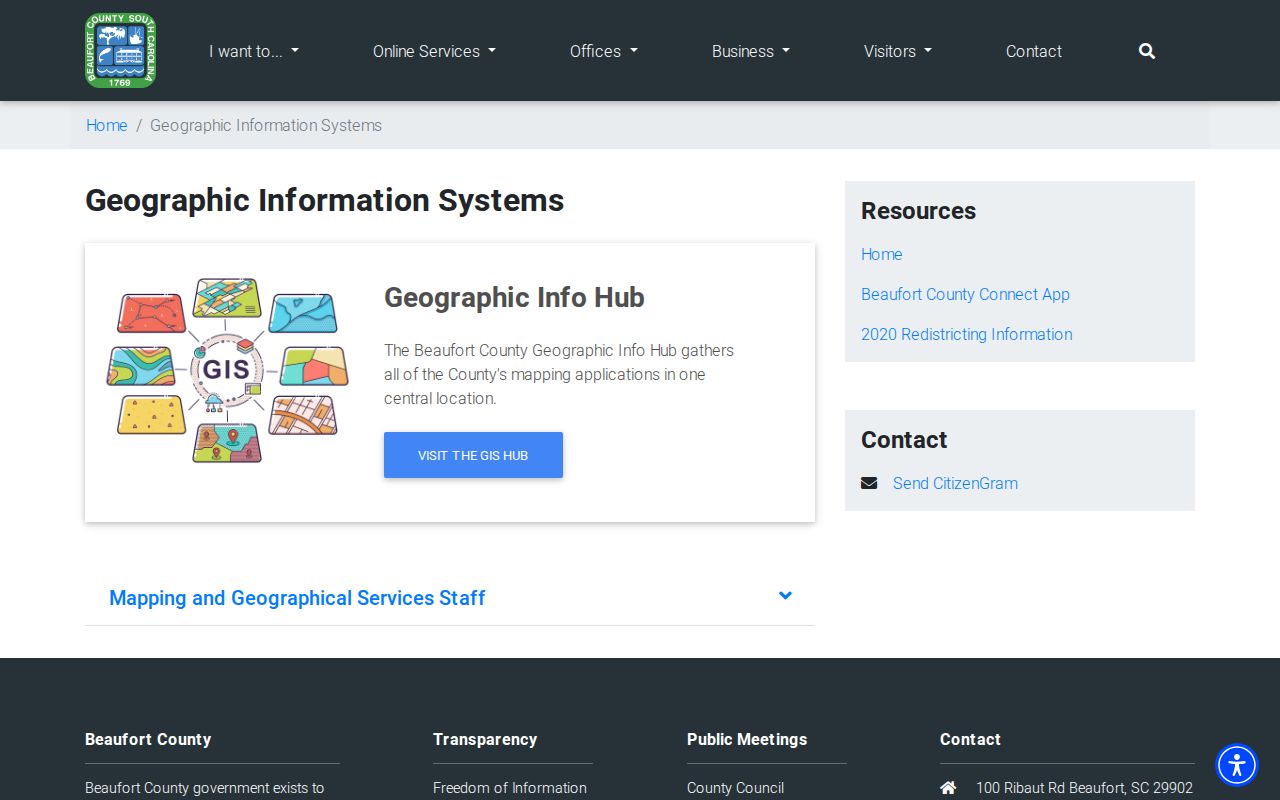Open the accessibility options button

(x=1237, y=766)
